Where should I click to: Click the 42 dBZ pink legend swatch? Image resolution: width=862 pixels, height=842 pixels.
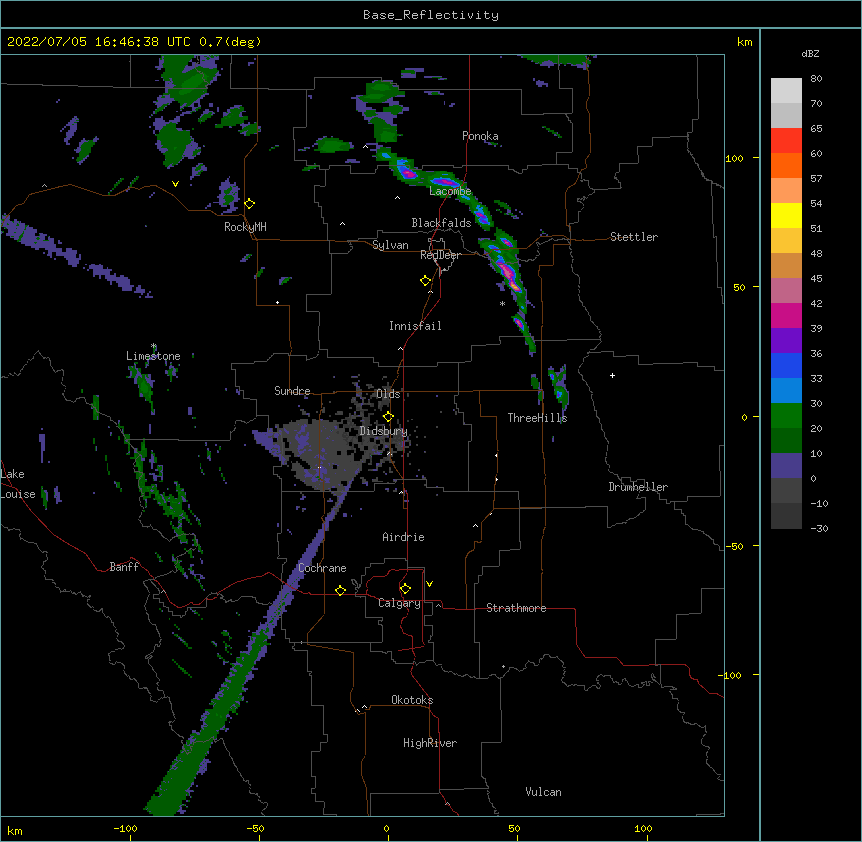(x=786, y=291)
